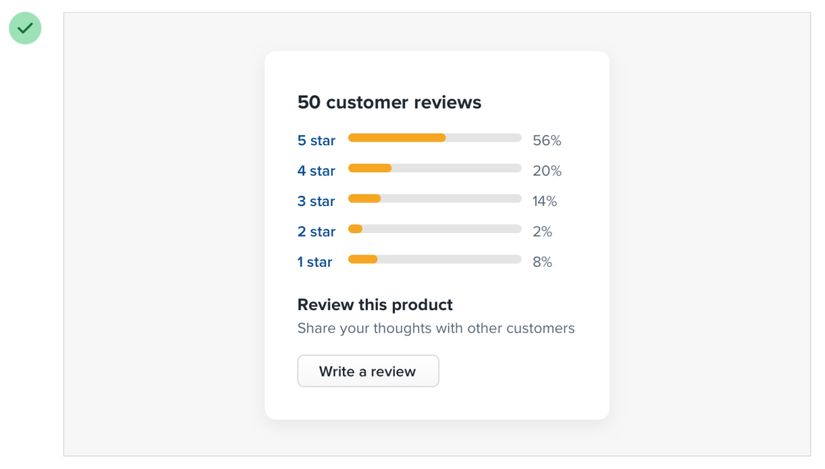Image resolution: width=825 pixels, height=469 pixels.
Task: Click the 20% percentage label
Action: click(x=547, y=171)
